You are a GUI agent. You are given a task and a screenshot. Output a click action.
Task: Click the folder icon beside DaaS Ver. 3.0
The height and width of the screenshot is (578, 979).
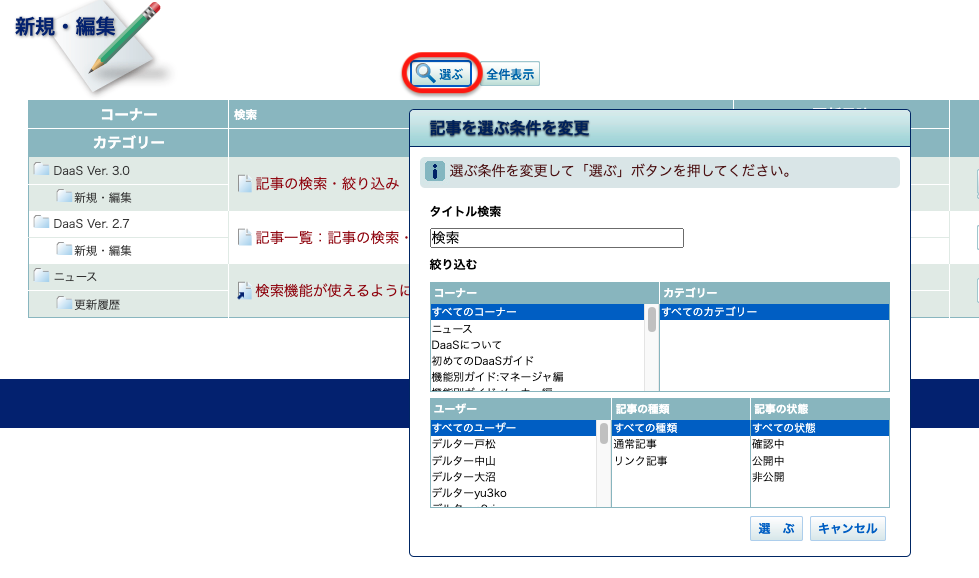tap(41, 170)
